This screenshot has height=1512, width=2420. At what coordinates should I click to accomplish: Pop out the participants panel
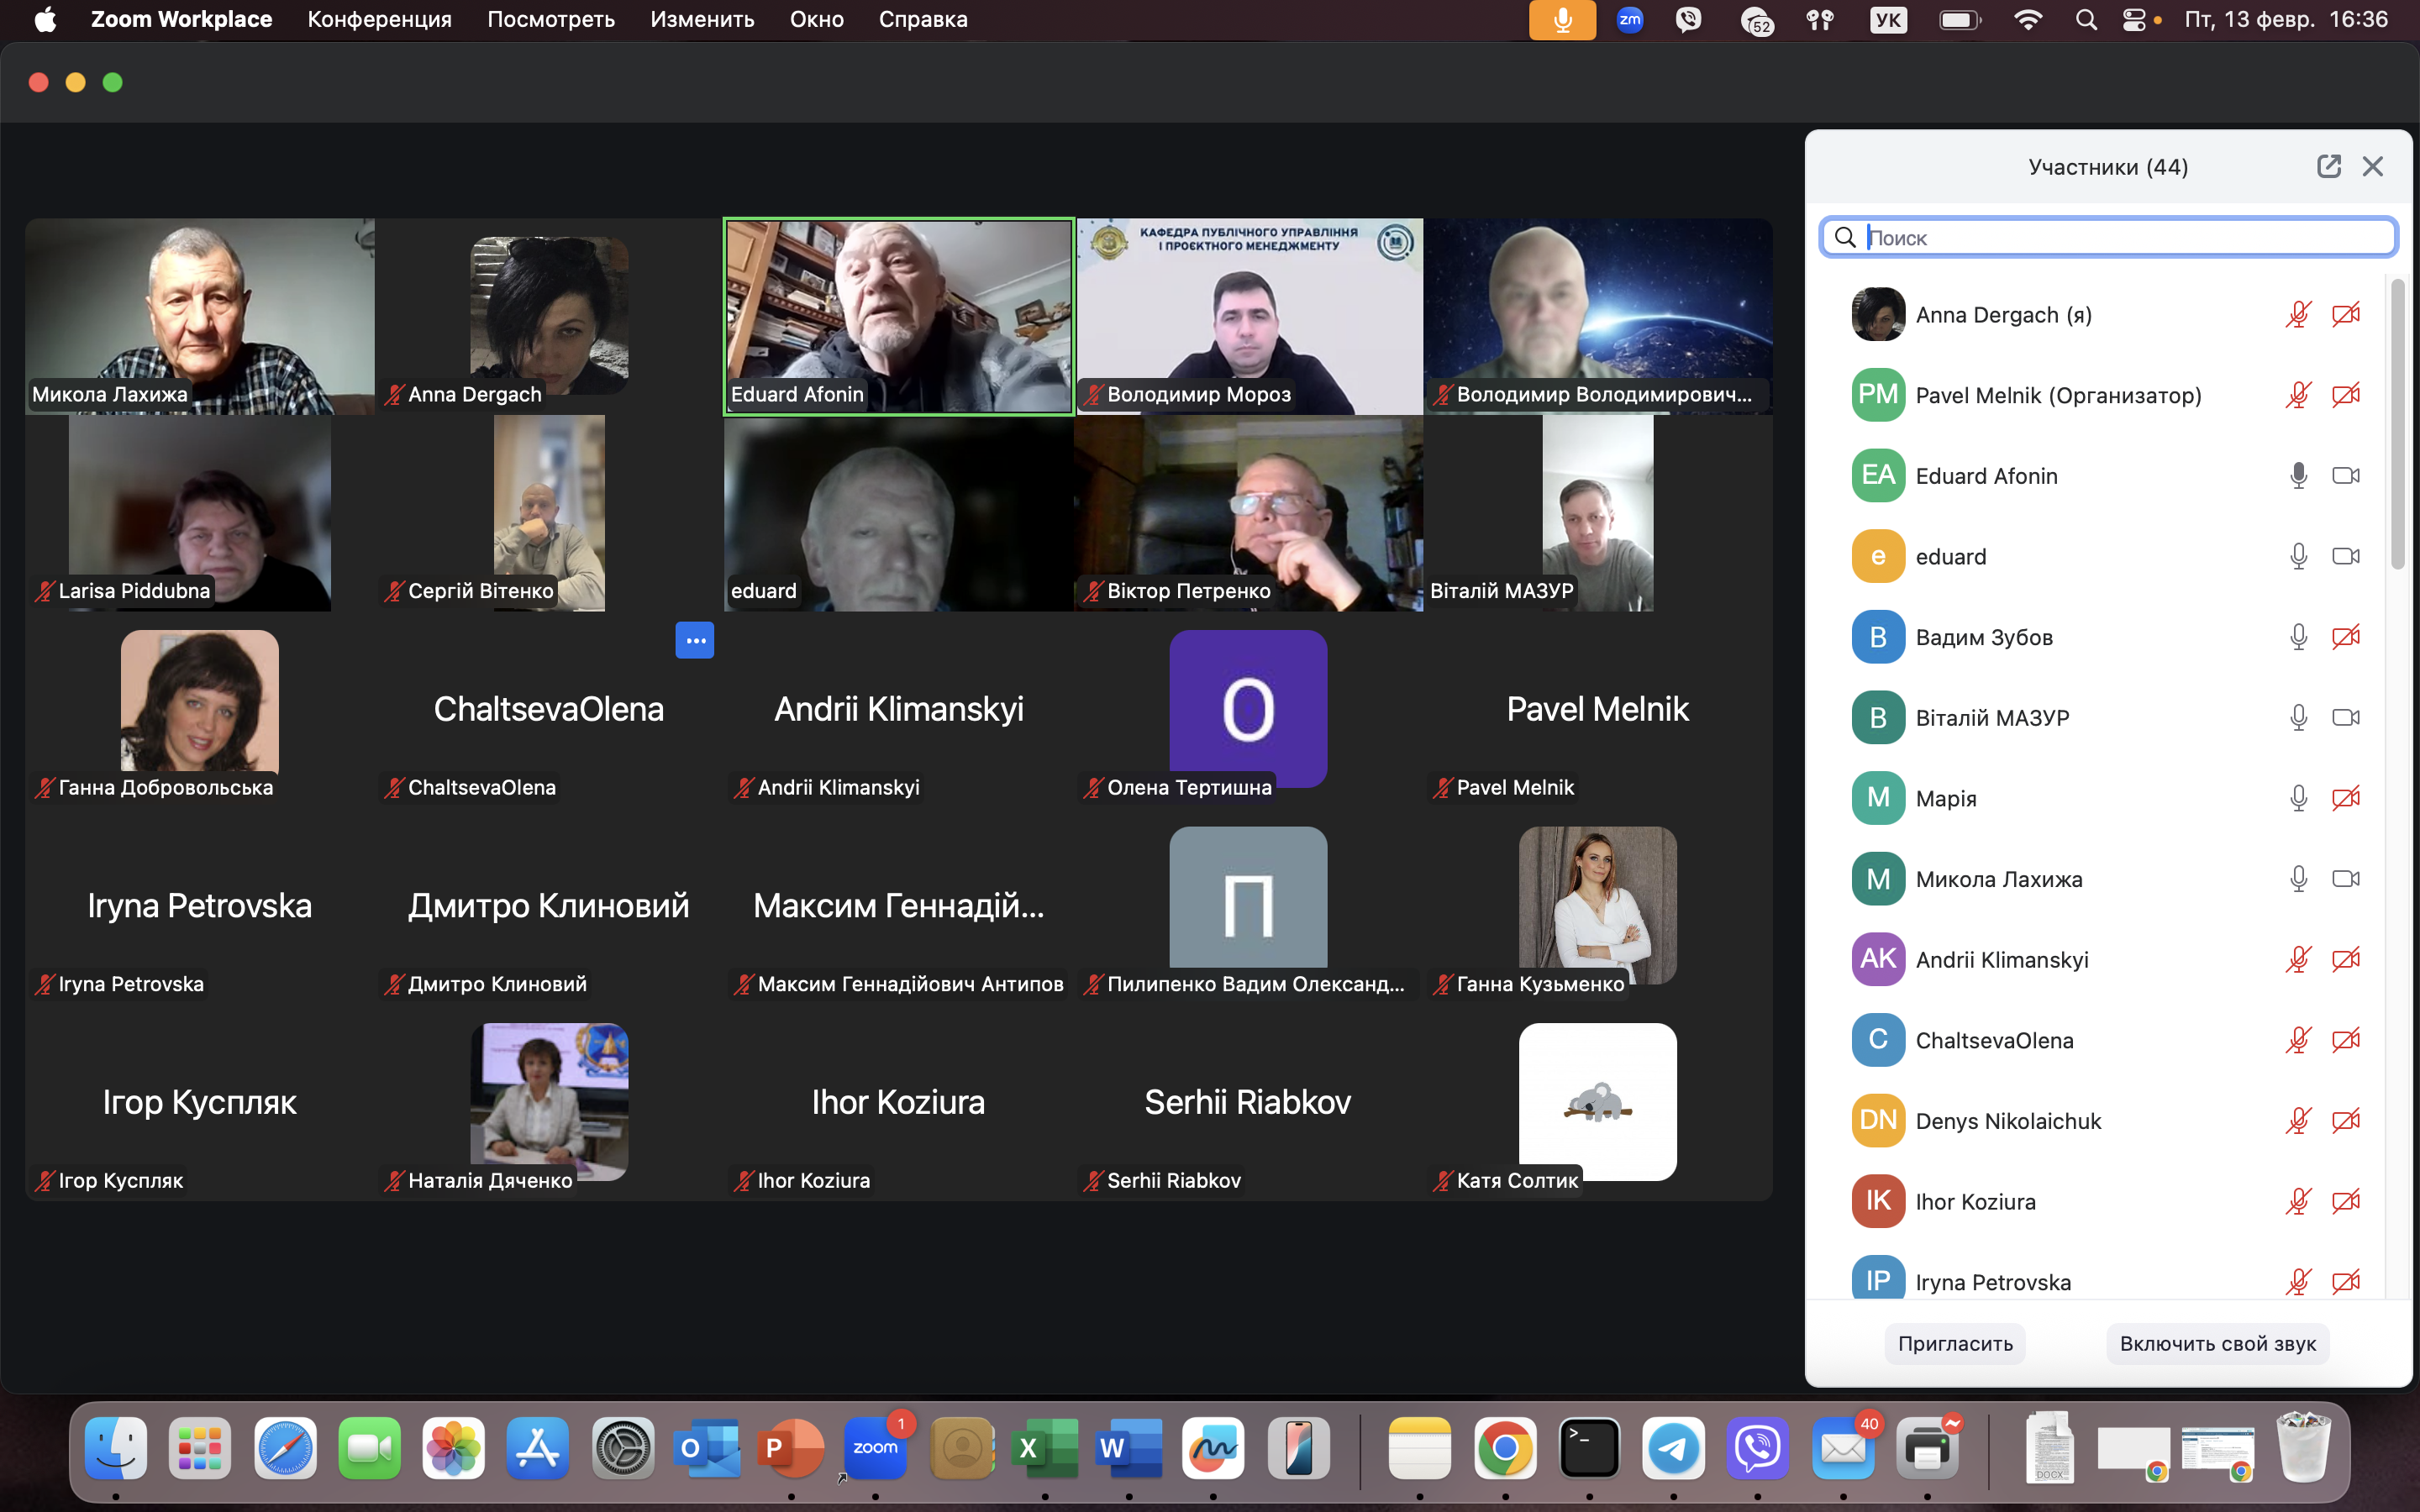click(x=2328, y=166)
